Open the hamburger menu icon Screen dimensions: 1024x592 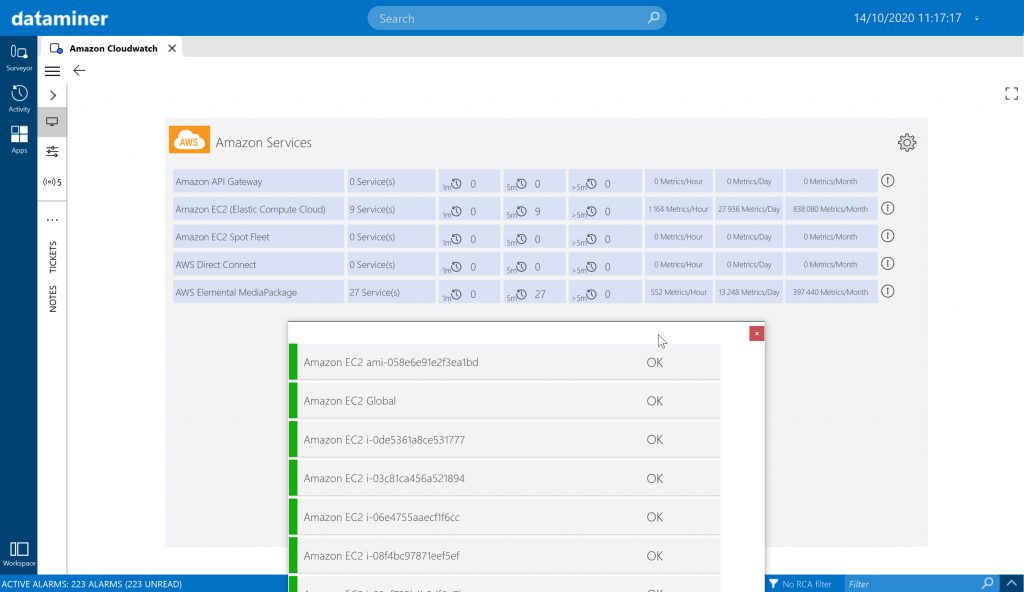(52, 71)
